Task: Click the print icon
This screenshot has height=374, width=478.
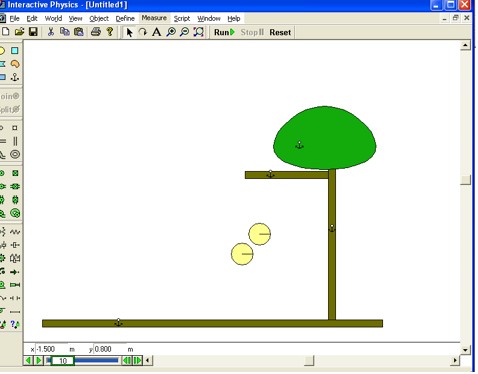Action: [x=96, y=32]
